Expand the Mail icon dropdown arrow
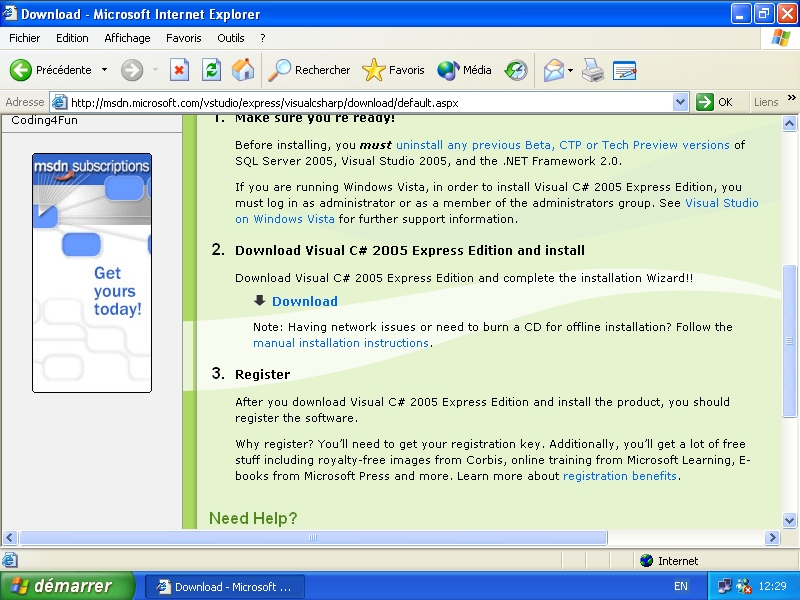 click(x=570, y=70)
